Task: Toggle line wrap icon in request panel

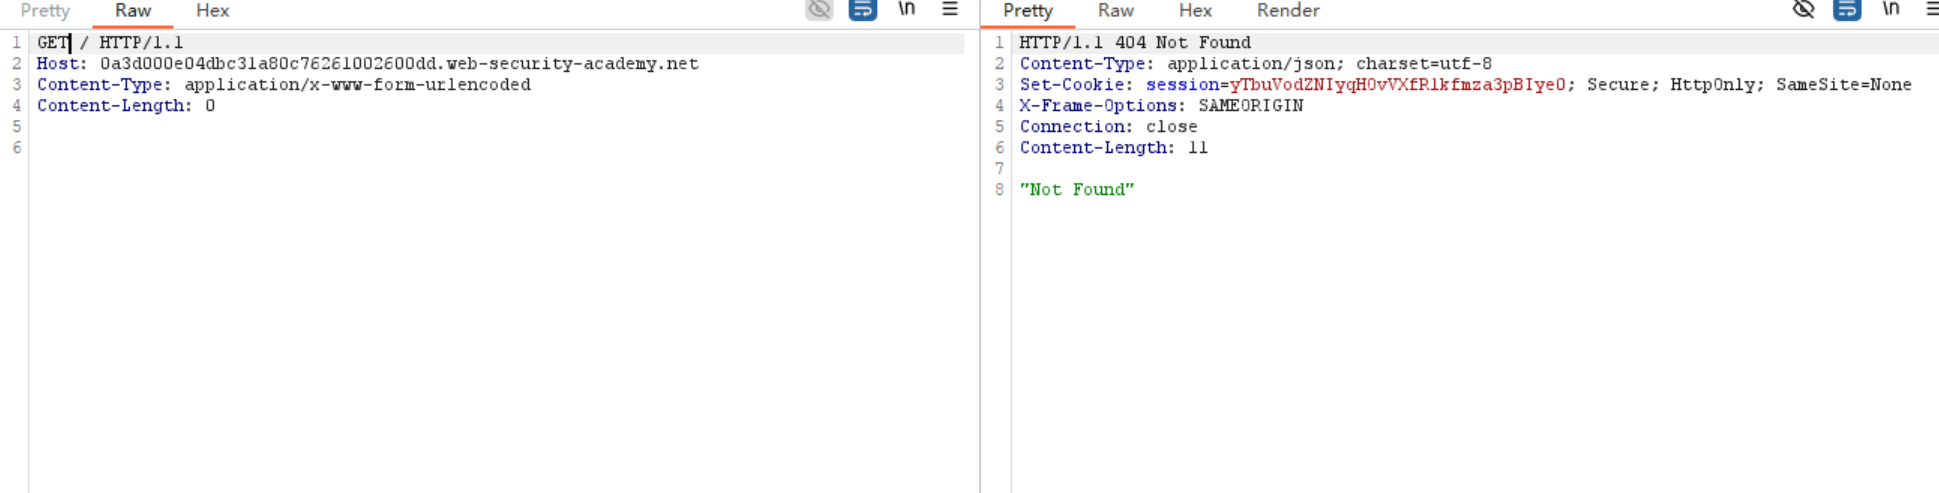Action: pyautogui.click(x=862, y=10)
